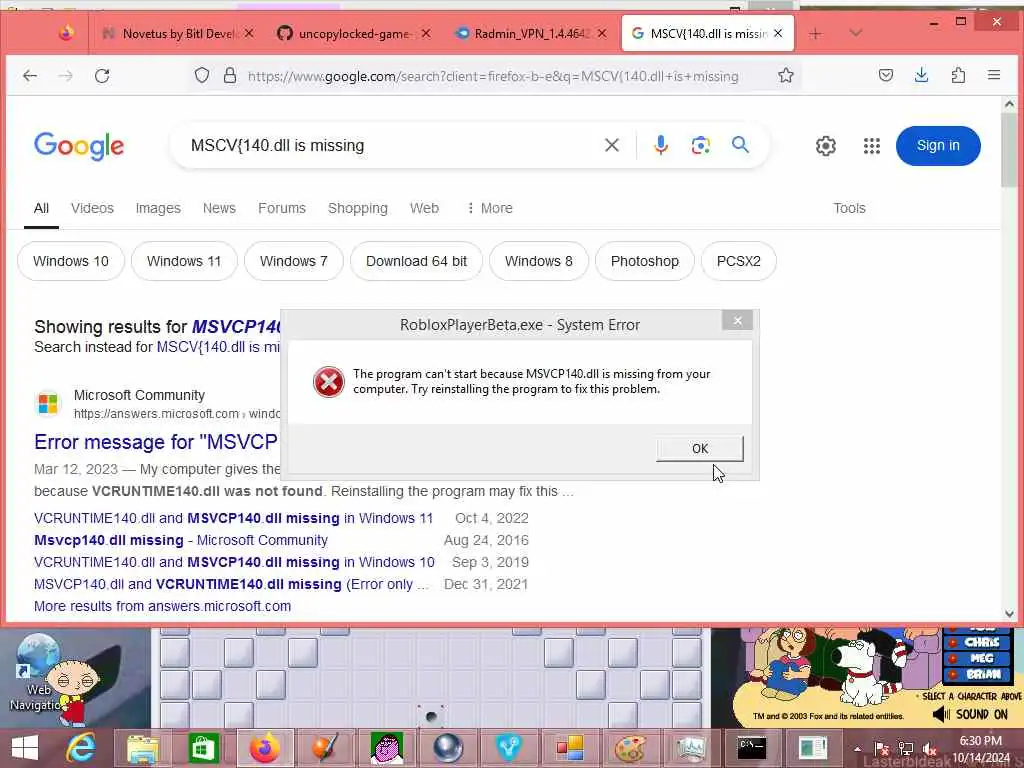Submit search with magnifier icon

(x=740, y=144)
